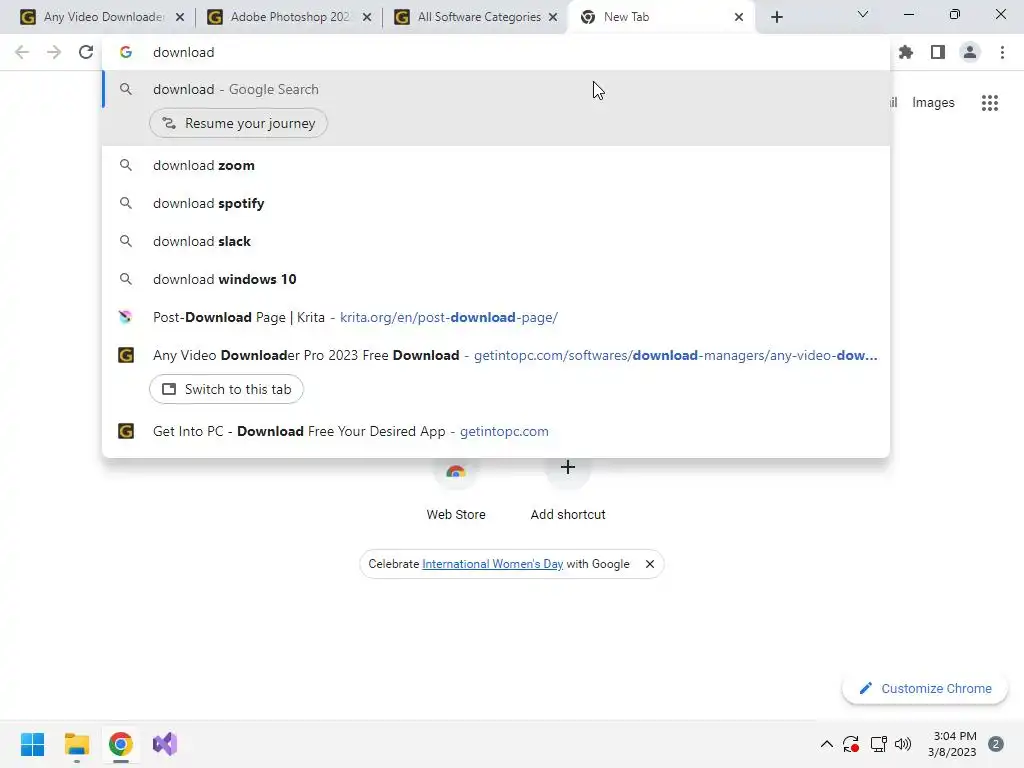
Task: Open the Web Store shortcut
Action: (x=456, y=488)
